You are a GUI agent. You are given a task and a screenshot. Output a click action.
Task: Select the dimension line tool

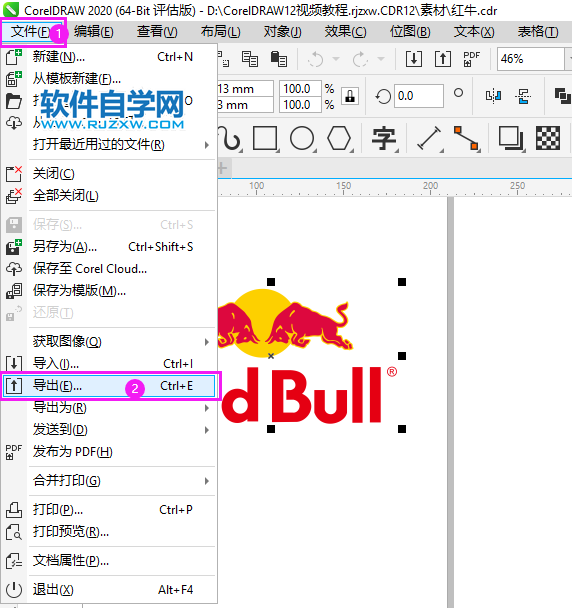[x=429, y=138]
